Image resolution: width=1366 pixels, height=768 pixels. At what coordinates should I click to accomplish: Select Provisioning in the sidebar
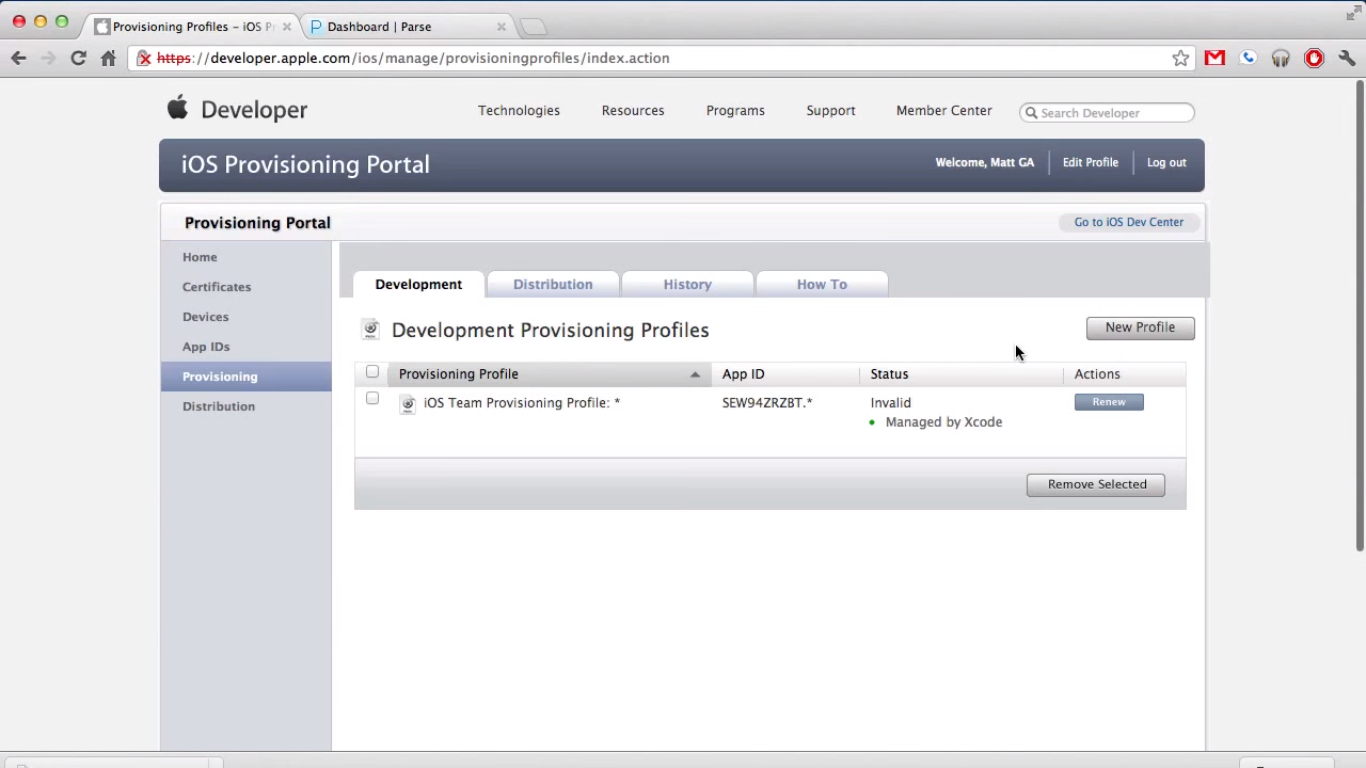tap(246, 377)
